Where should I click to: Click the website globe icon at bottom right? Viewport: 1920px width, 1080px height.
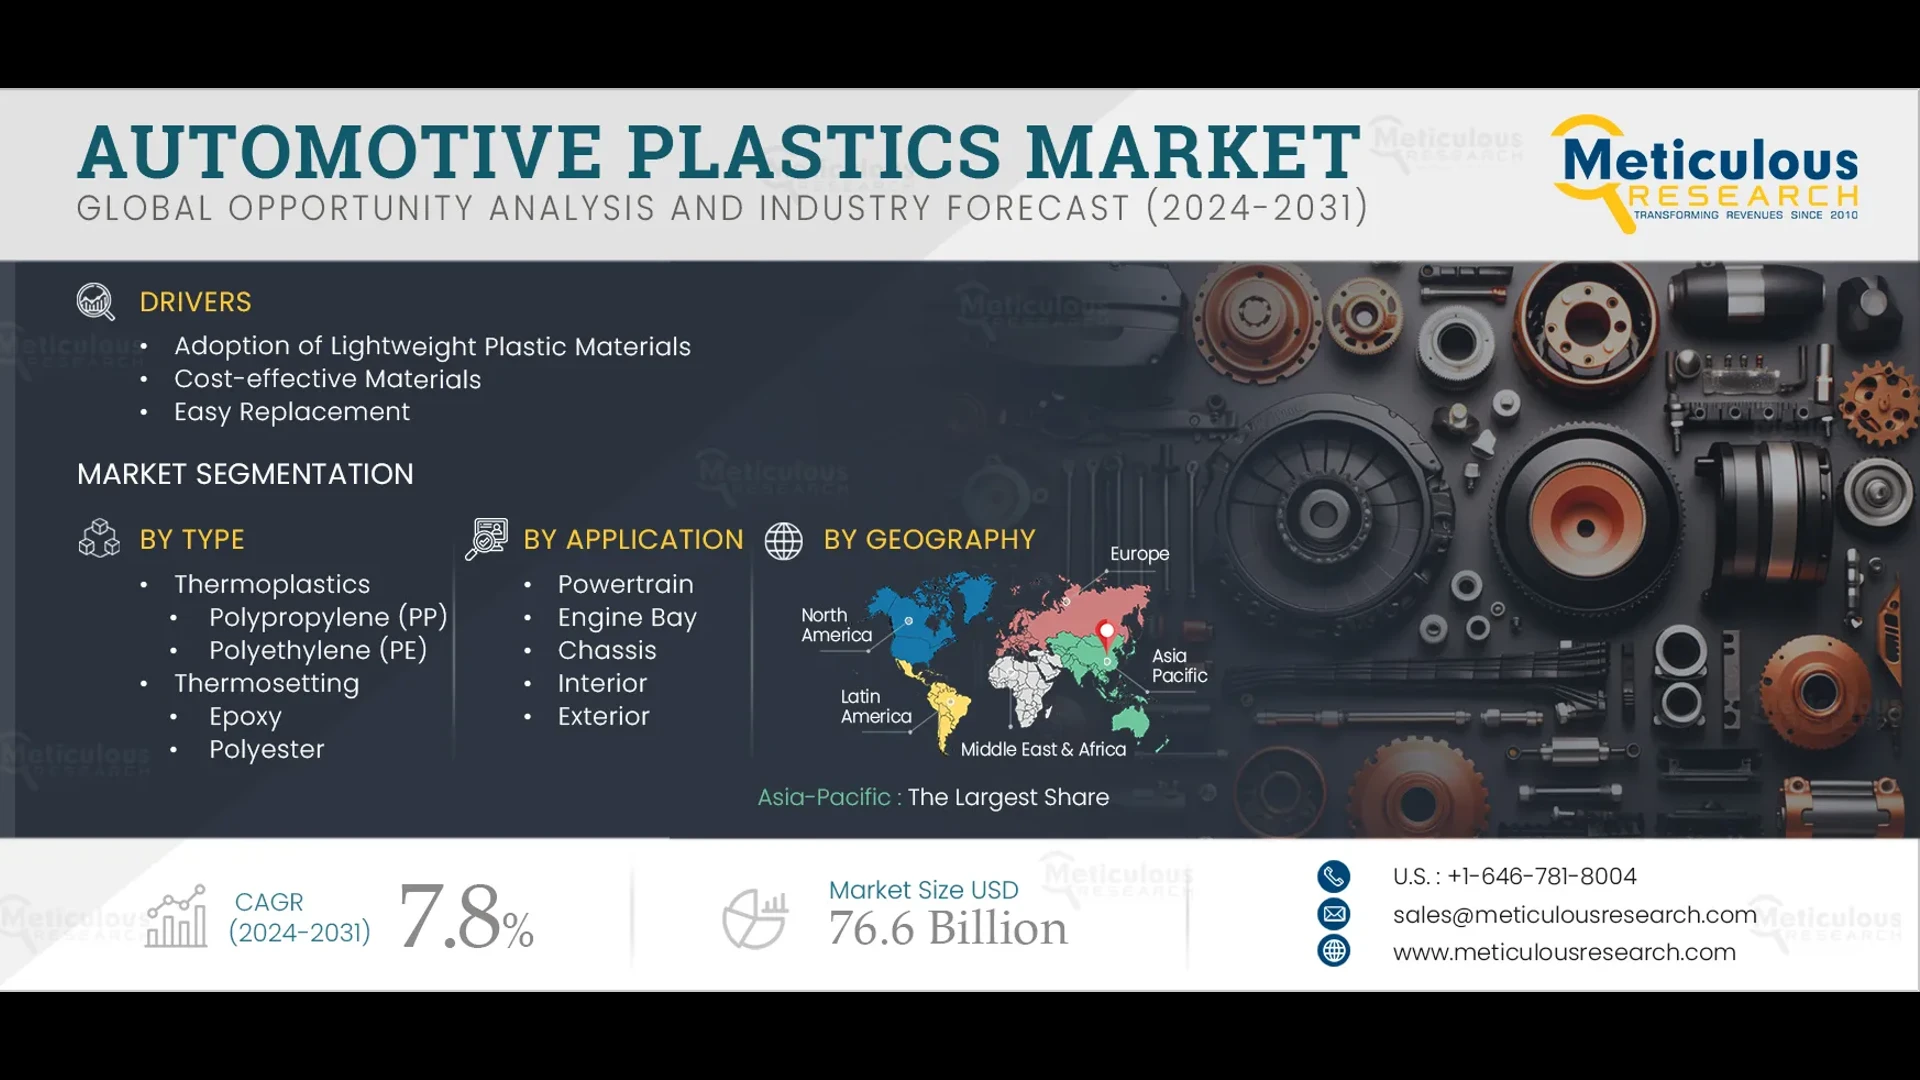[x=1334, y=952]
